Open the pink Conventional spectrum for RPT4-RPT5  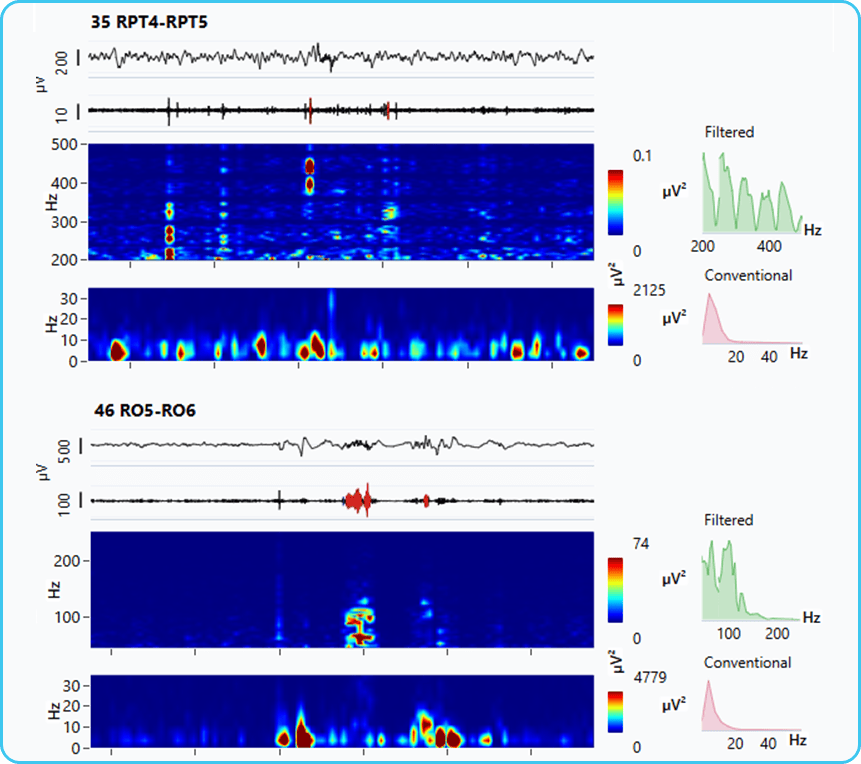click(752, 319)
